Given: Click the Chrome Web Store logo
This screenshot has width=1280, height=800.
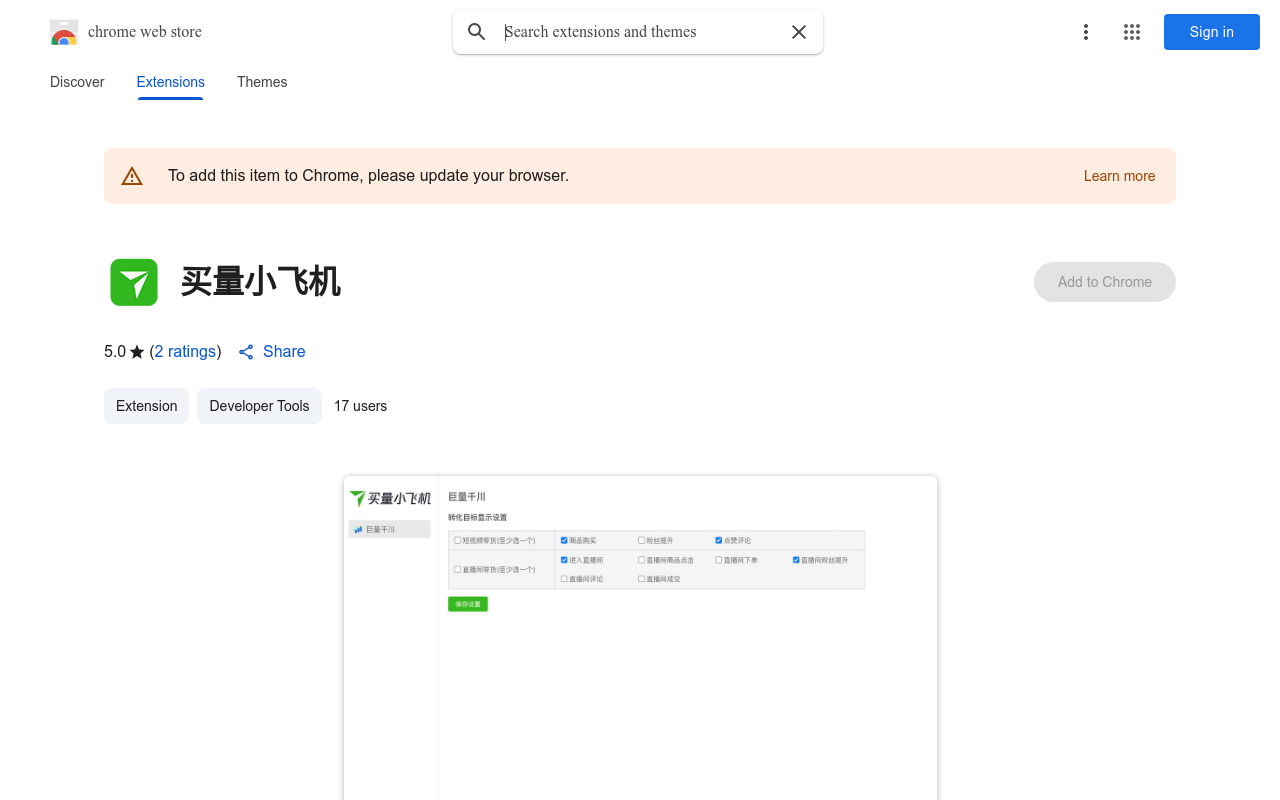Looking at the screenshot, I should (64, 32).
